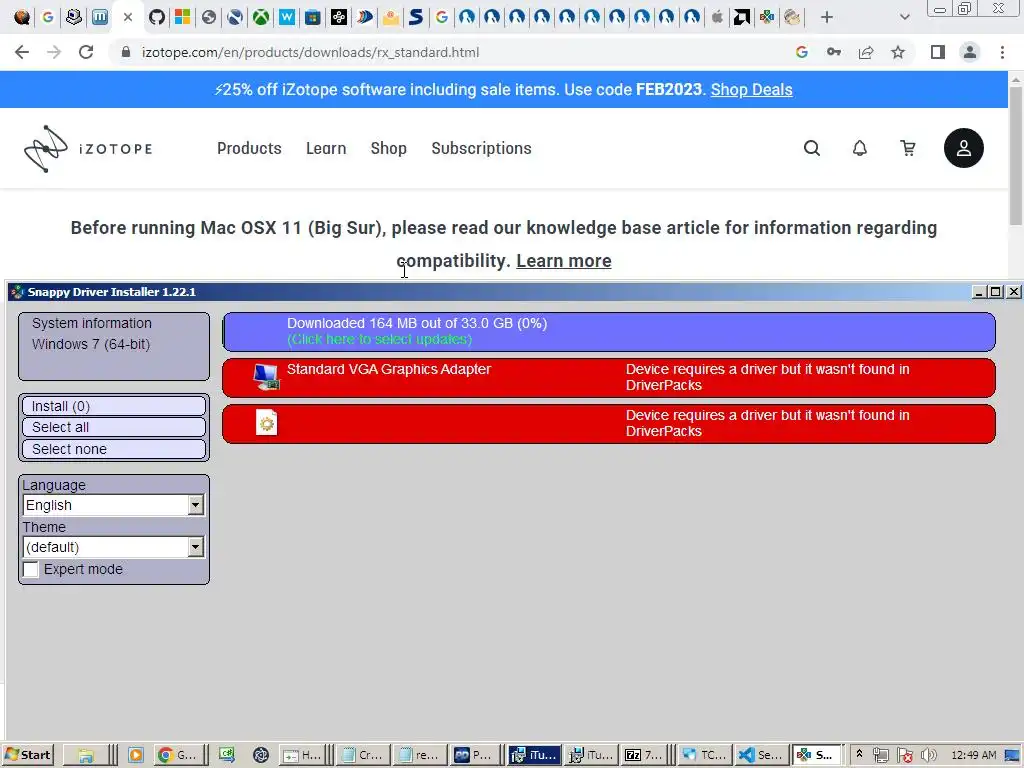Select the unnamed device driver row
The width and height of the screenshot is (1024, 768).
tap(609, 423)
